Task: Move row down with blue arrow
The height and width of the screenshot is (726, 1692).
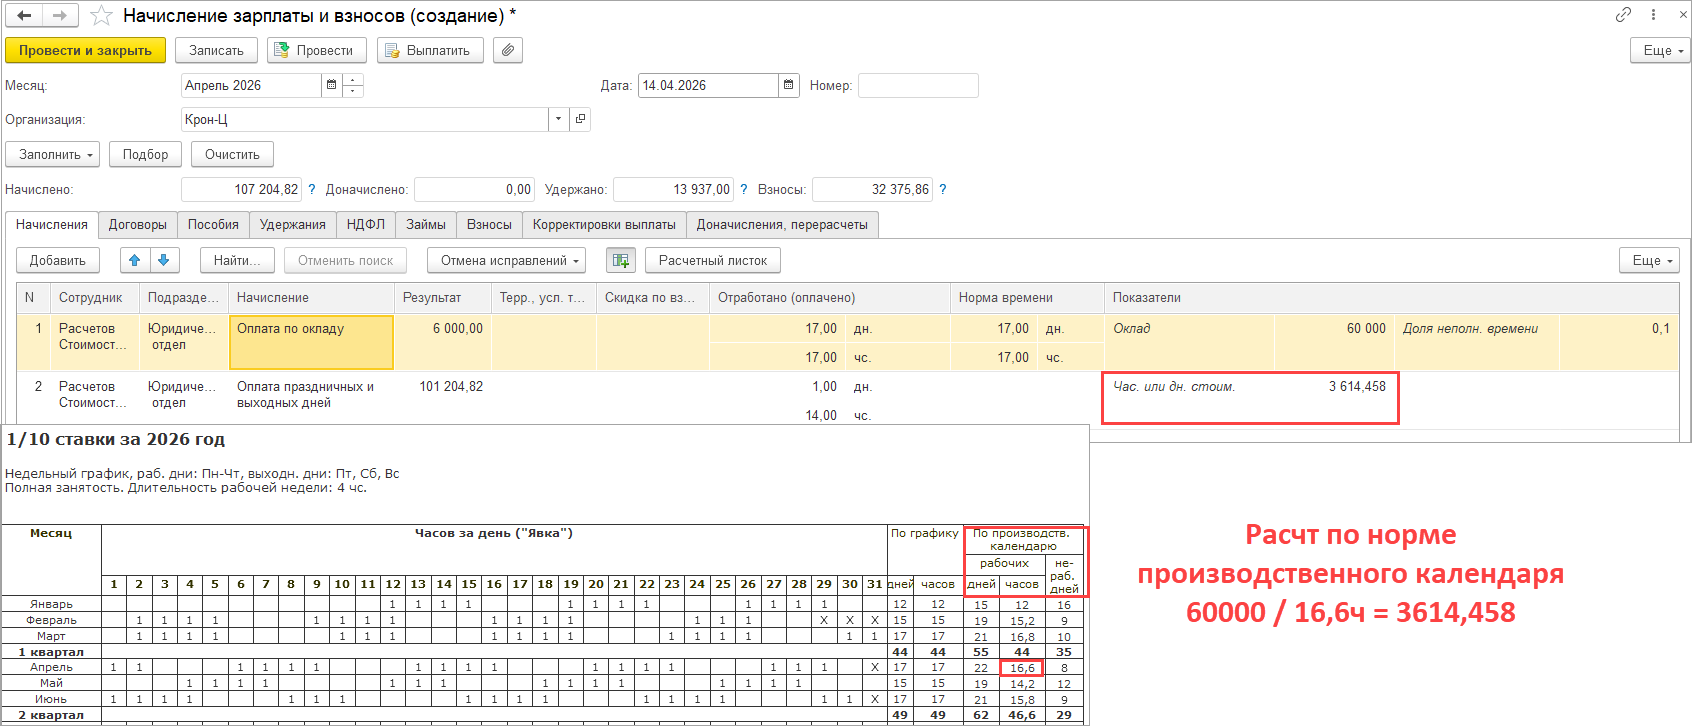Action: [x=164, y=260]
